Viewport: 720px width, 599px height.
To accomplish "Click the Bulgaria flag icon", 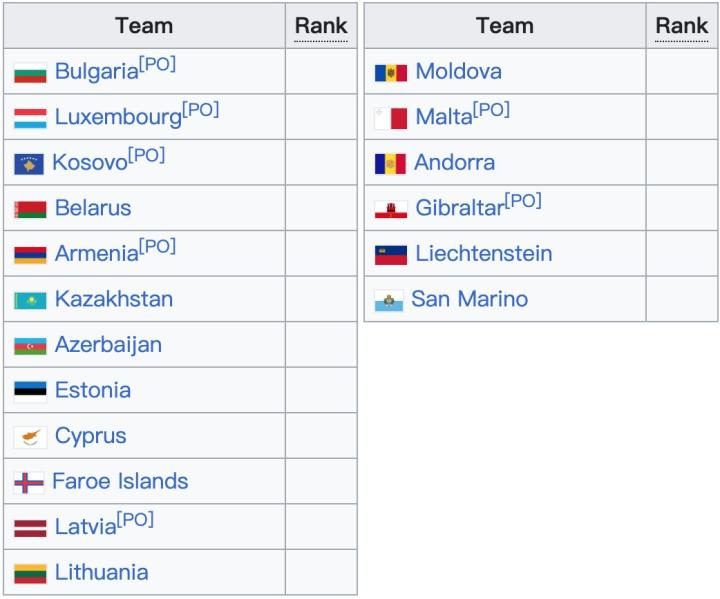I will (x=30, y=73).
